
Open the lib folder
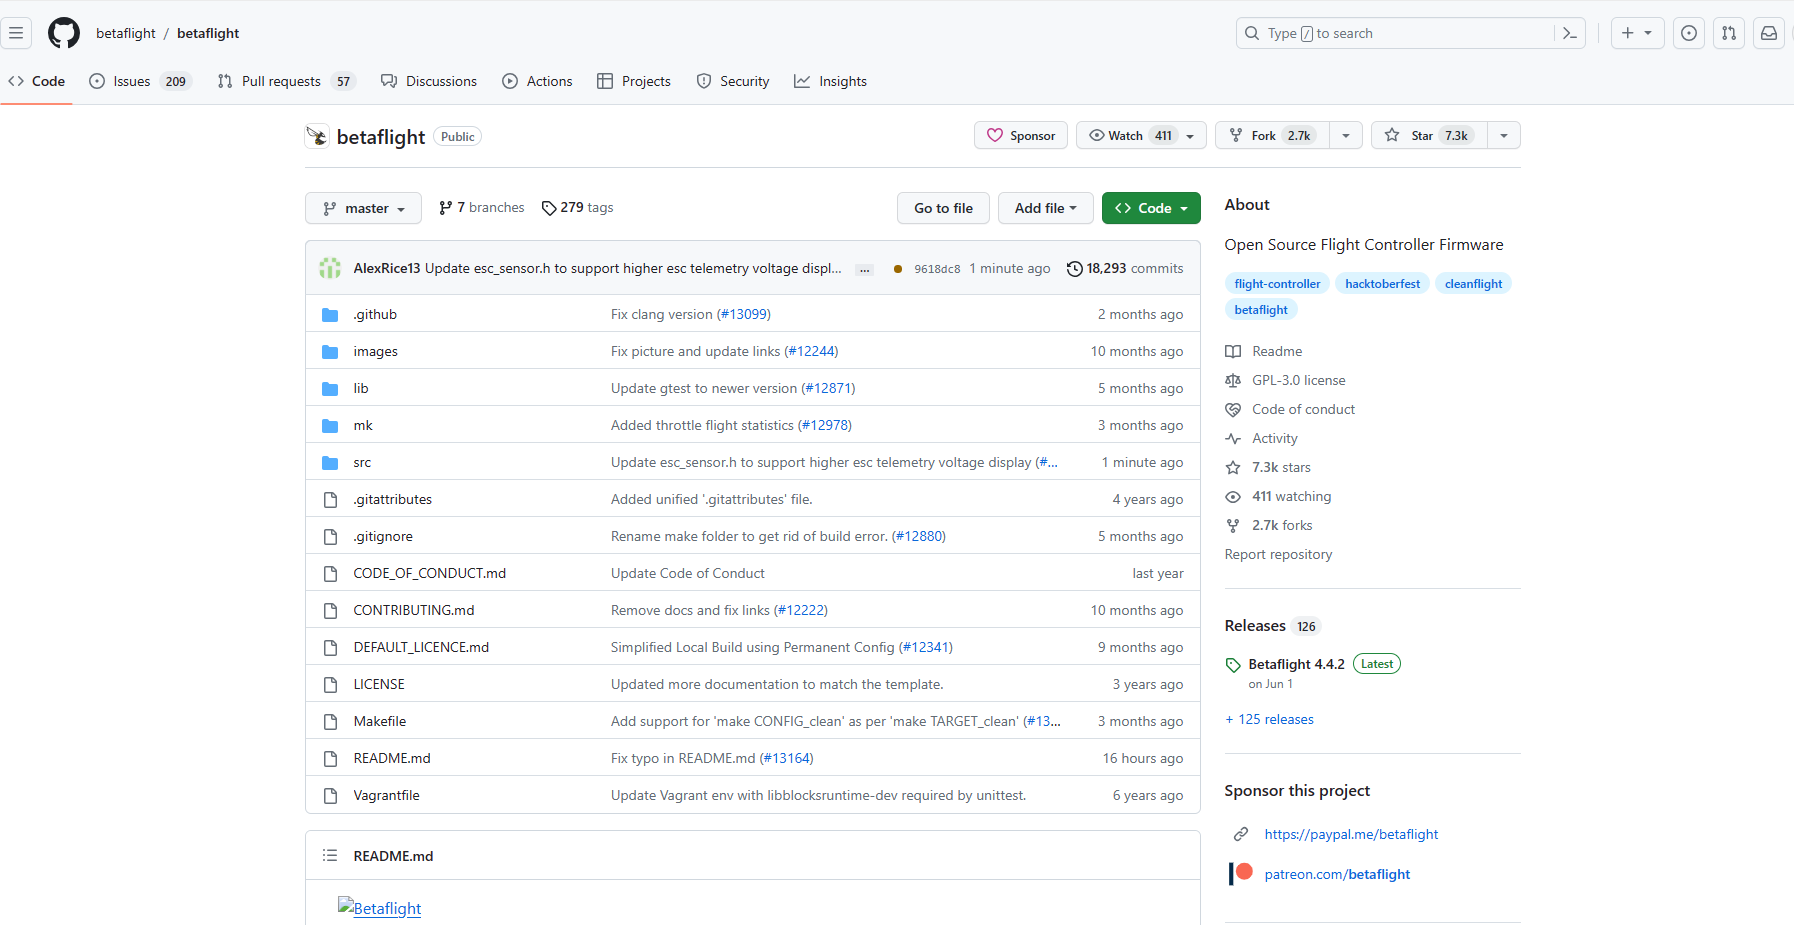coord(361,388)
